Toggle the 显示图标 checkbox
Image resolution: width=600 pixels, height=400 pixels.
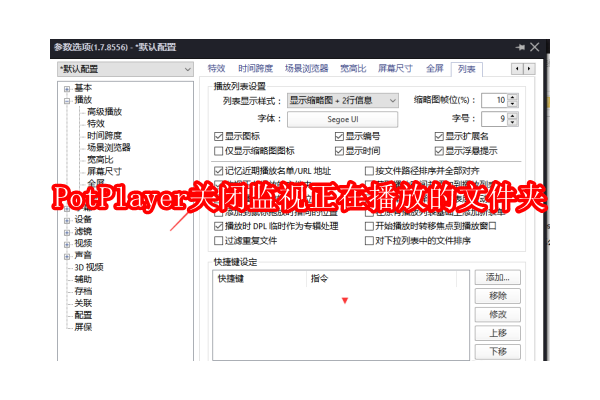pyautogui.click(x=218, y=136)
